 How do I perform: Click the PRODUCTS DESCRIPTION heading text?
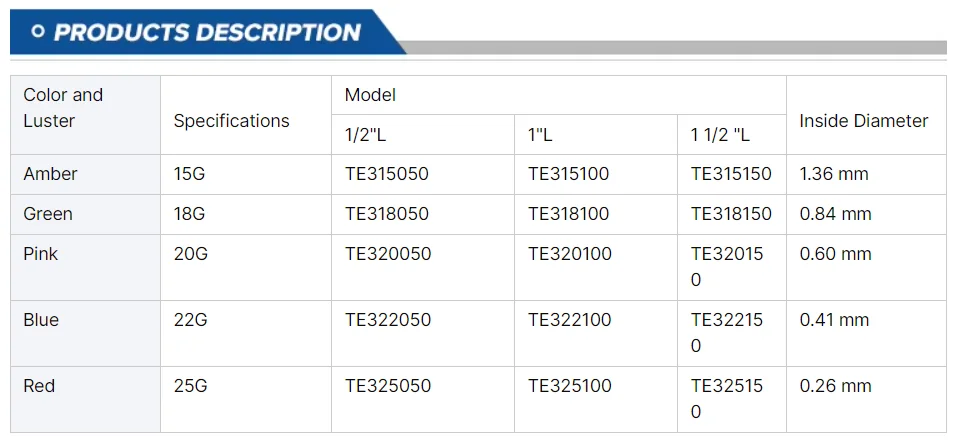tap(207, 32)
